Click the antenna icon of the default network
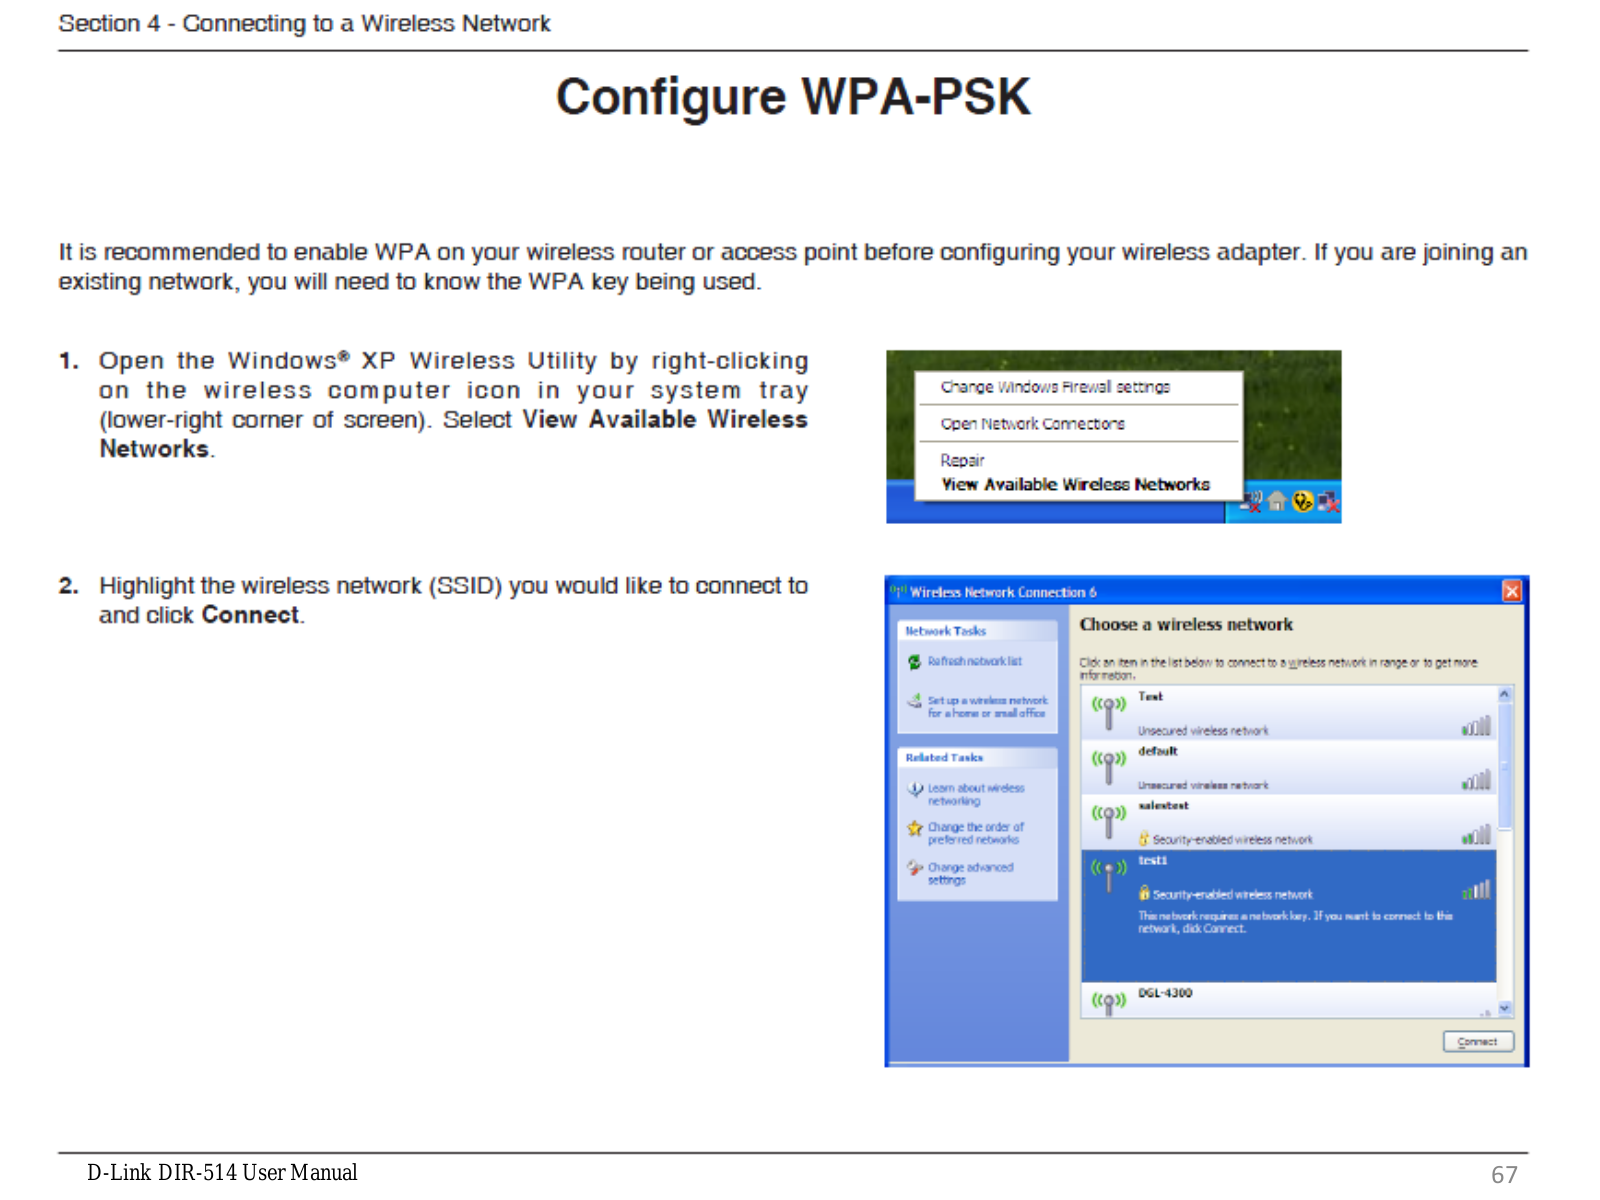Image resolution: width=1600 pixels, height=1200 pixels. point(1108,767)
